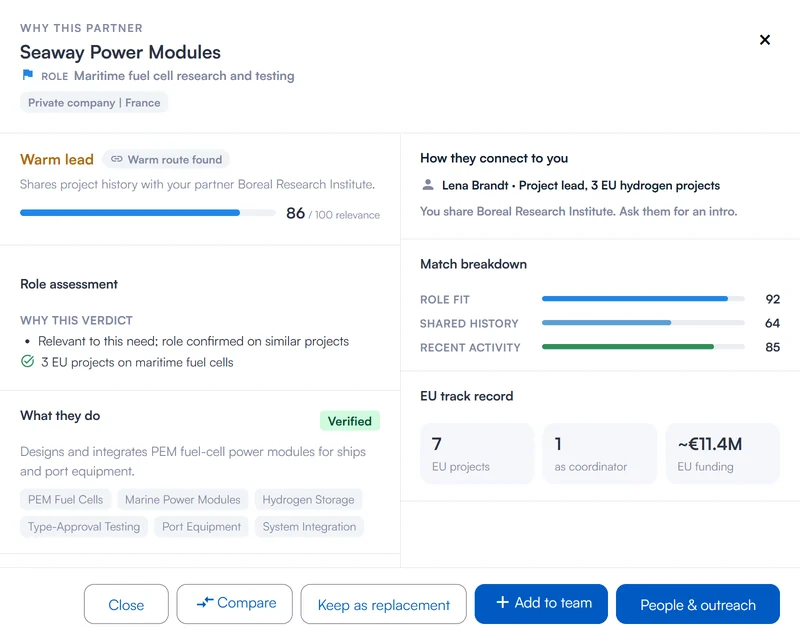Click the blue role flag icon
Screen dimensions: 800x640
(28, 76)
